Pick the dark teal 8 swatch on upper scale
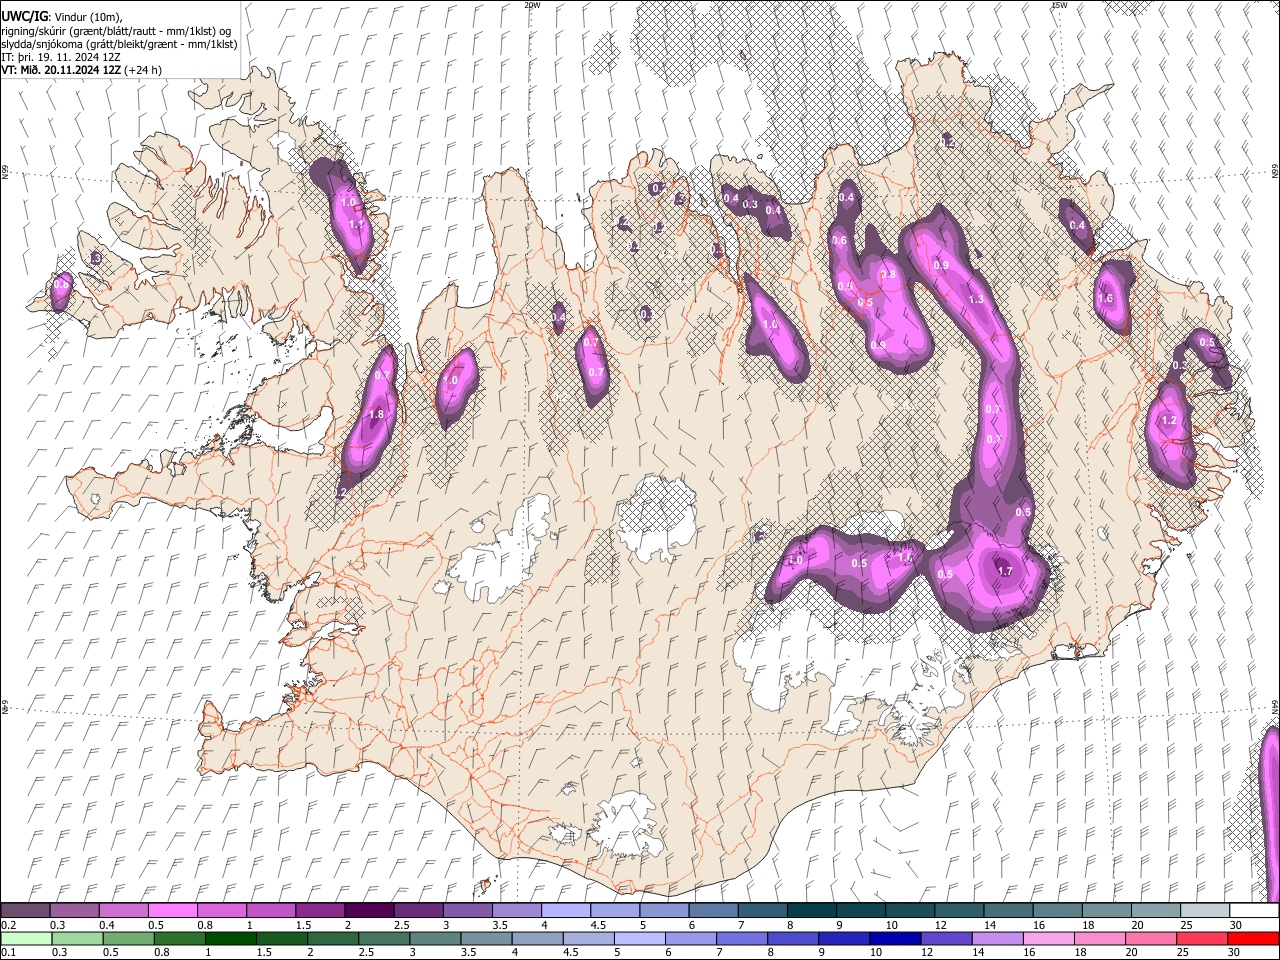The width and height of the screenshot is (1280, 960). click(x=810, y=910)
